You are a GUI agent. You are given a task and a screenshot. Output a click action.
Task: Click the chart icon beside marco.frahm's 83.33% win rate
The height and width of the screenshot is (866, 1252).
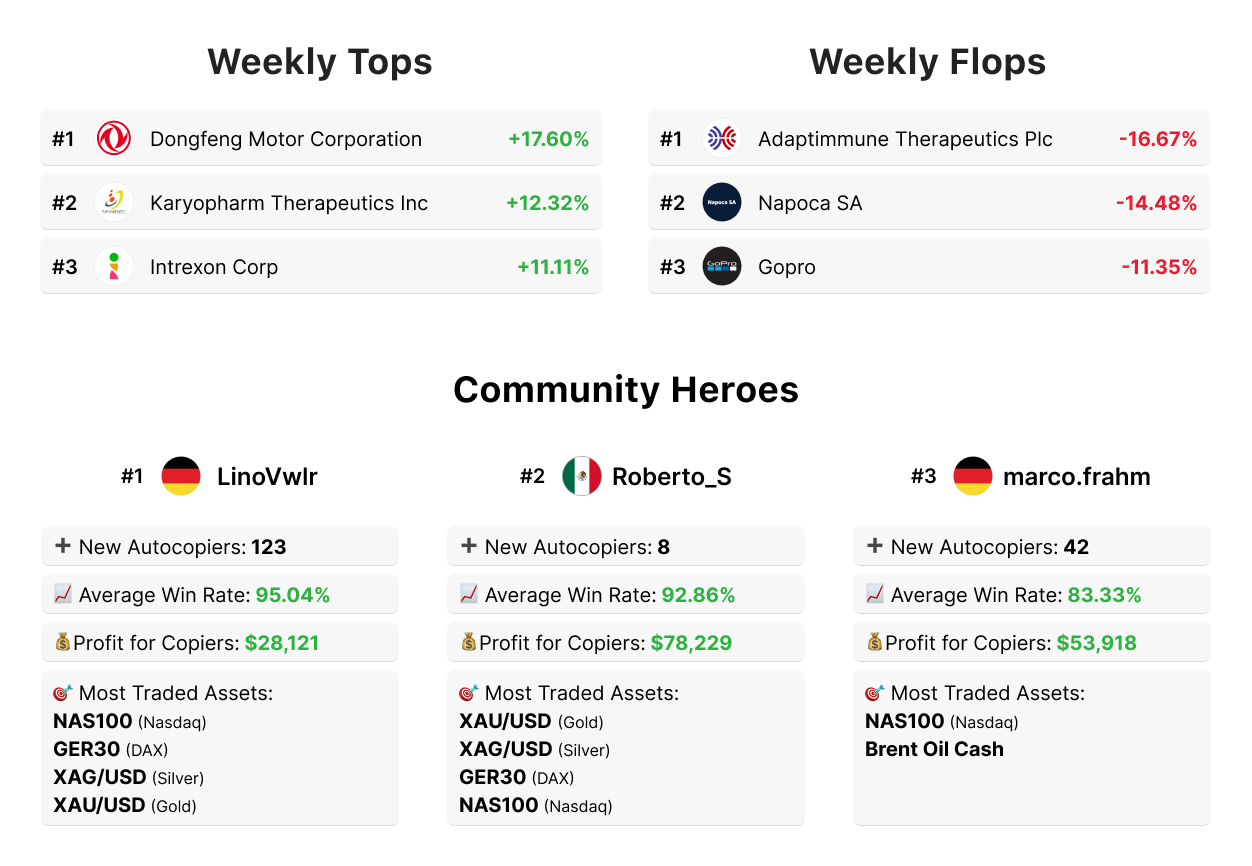875,594
